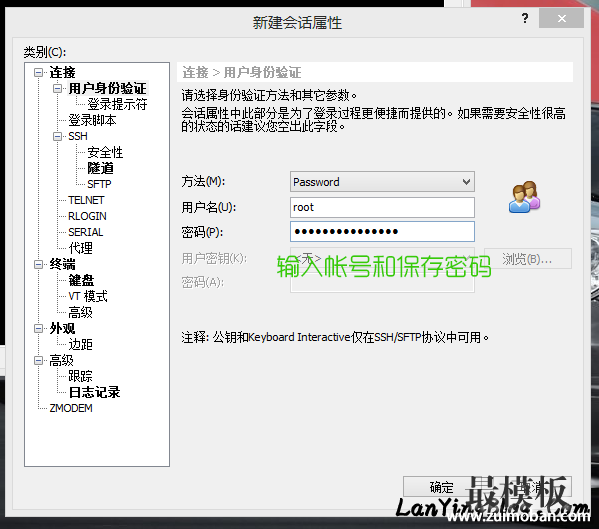This screenshot has width=599, height=529.
Task: Click the 浏览(B)... button
Action: click(528, 259)
